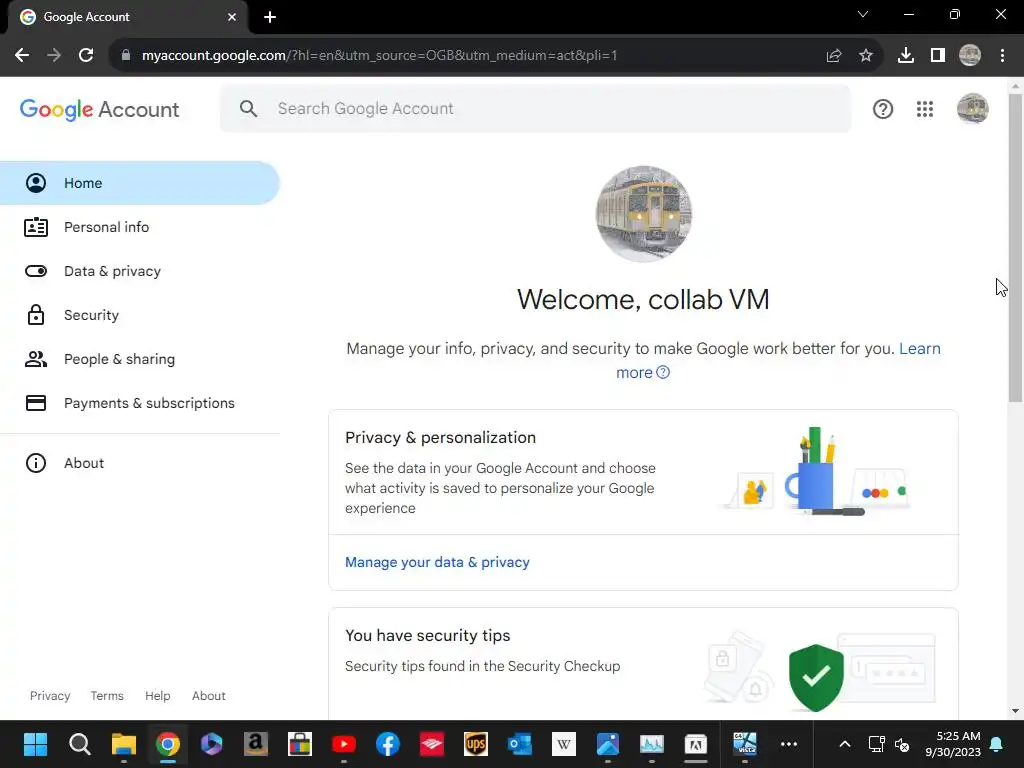Screen dimensions: 1024x768
Task: Open the Security section
Action: (139, 315)
